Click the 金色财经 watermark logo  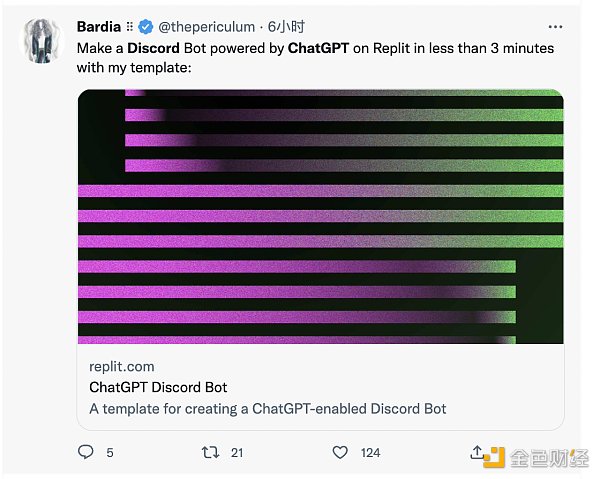(x=536, y=457)
